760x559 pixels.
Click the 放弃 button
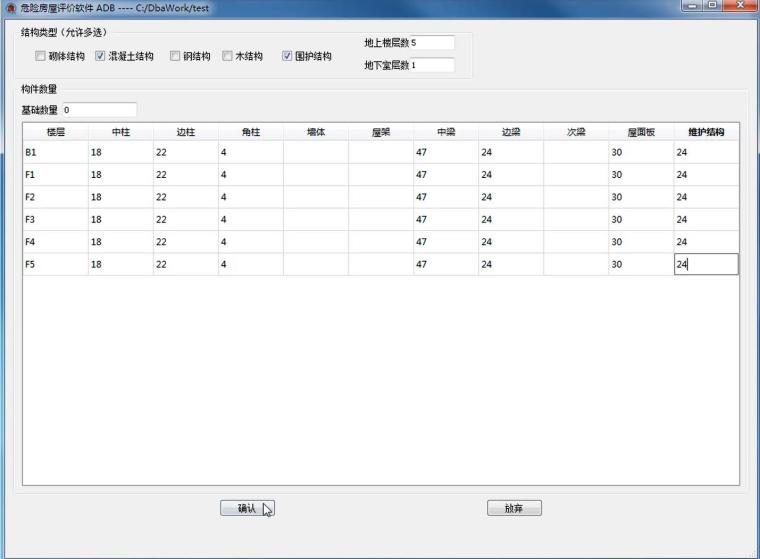coord(514,508)
